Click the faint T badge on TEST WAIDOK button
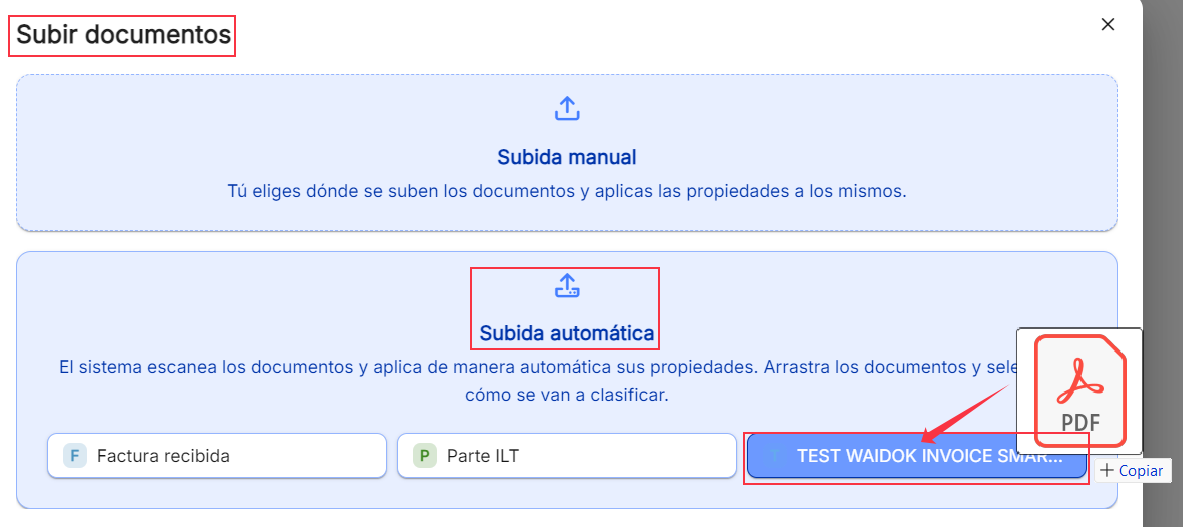The image size is (1183, 527). pos(774,456)
